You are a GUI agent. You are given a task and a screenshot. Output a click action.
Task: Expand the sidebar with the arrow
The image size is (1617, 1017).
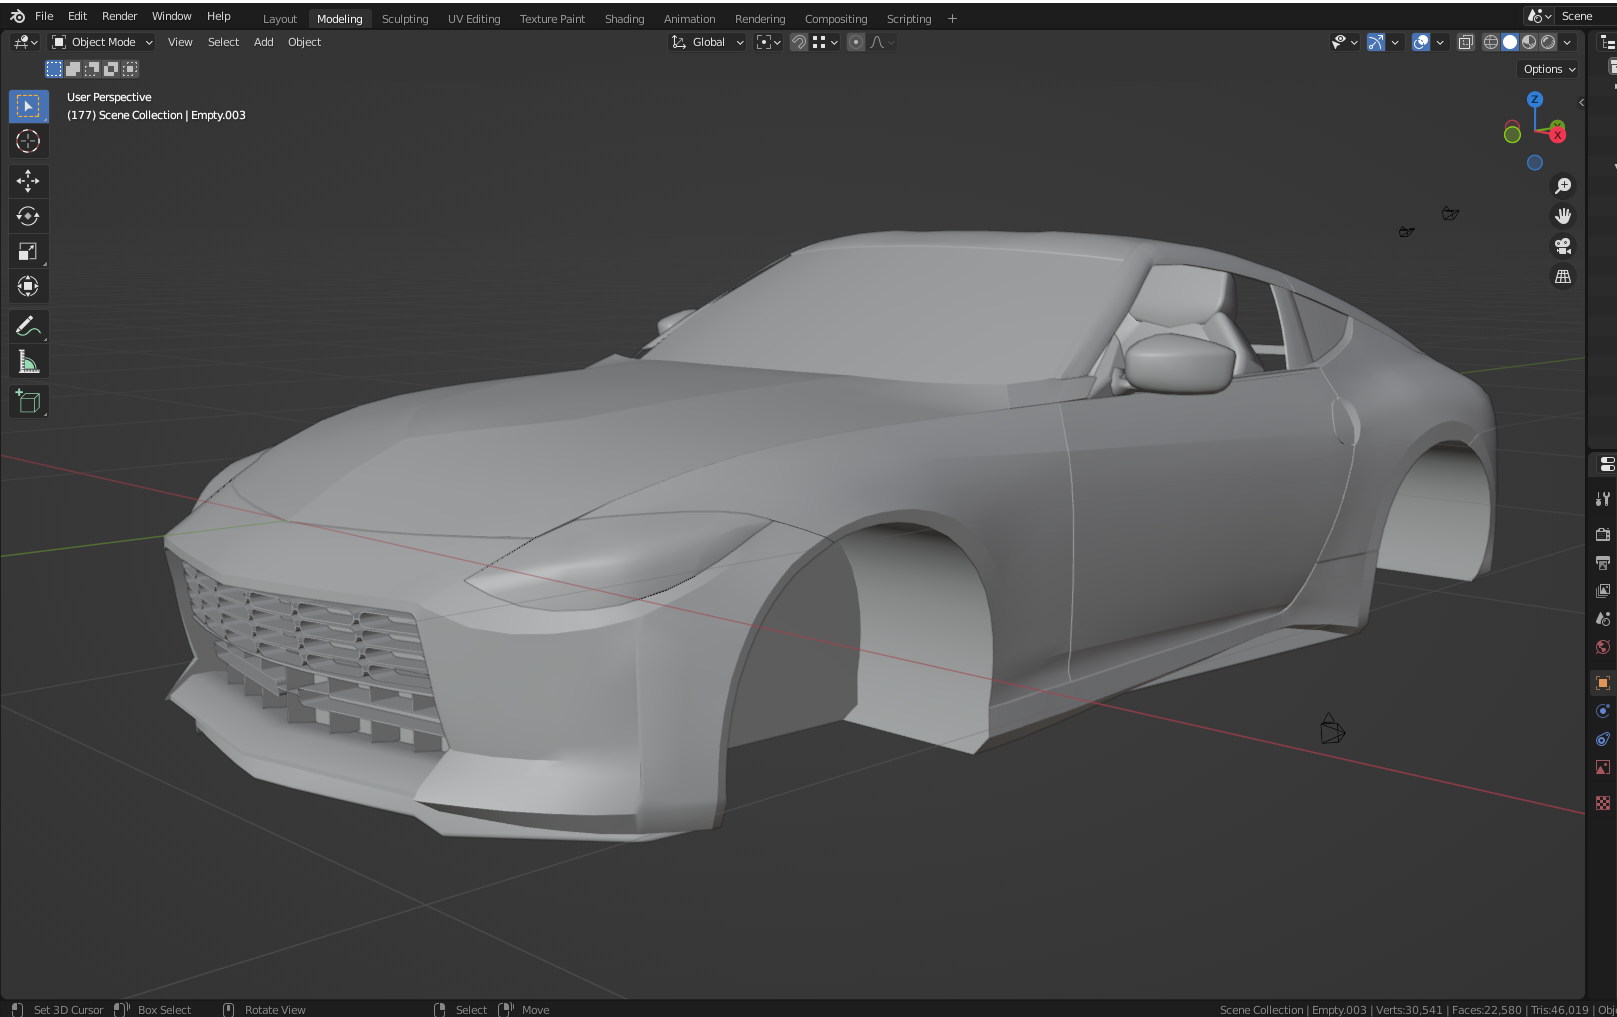1581,102
